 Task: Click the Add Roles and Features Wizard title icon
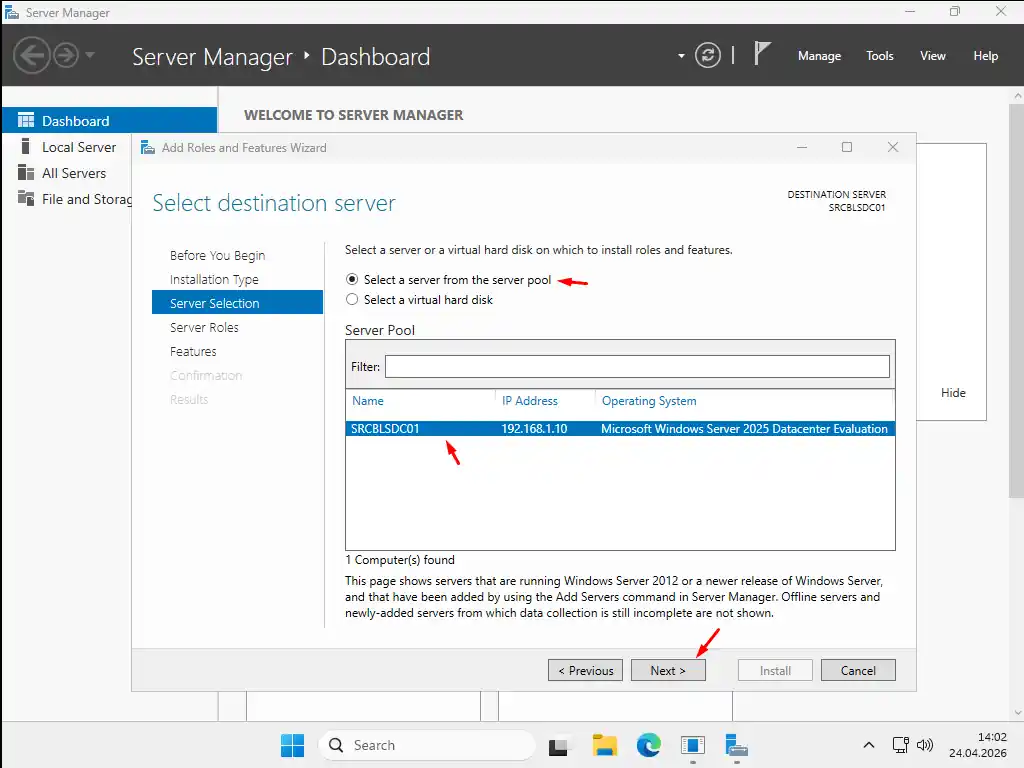pos(148,148)
